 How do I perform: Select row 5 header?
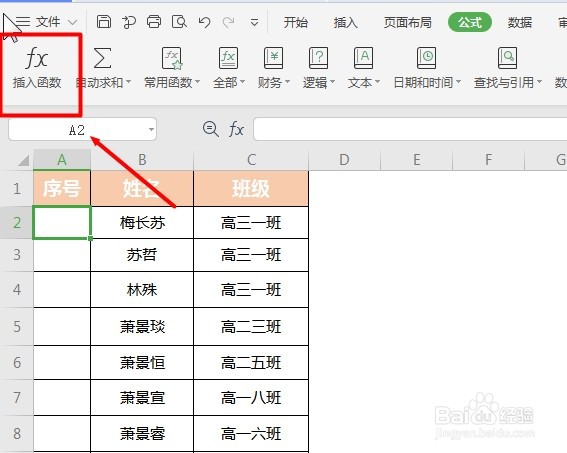click(x=17, y=327)
